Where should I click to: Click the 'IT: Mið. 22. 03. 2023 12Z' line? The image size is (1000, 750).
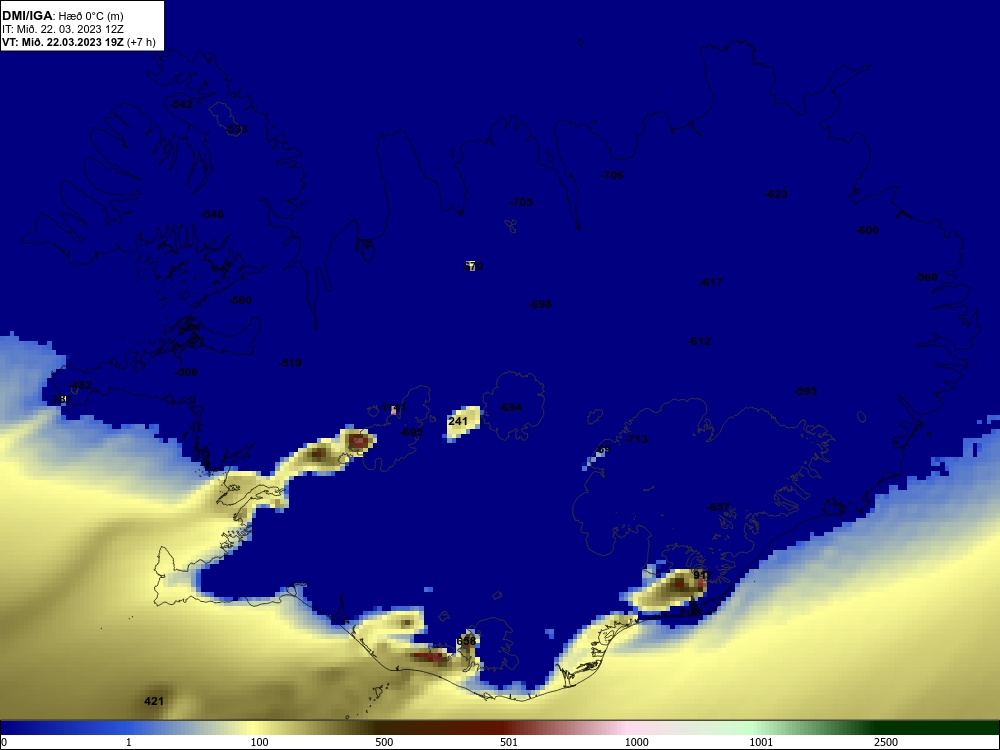click(62, 29)
